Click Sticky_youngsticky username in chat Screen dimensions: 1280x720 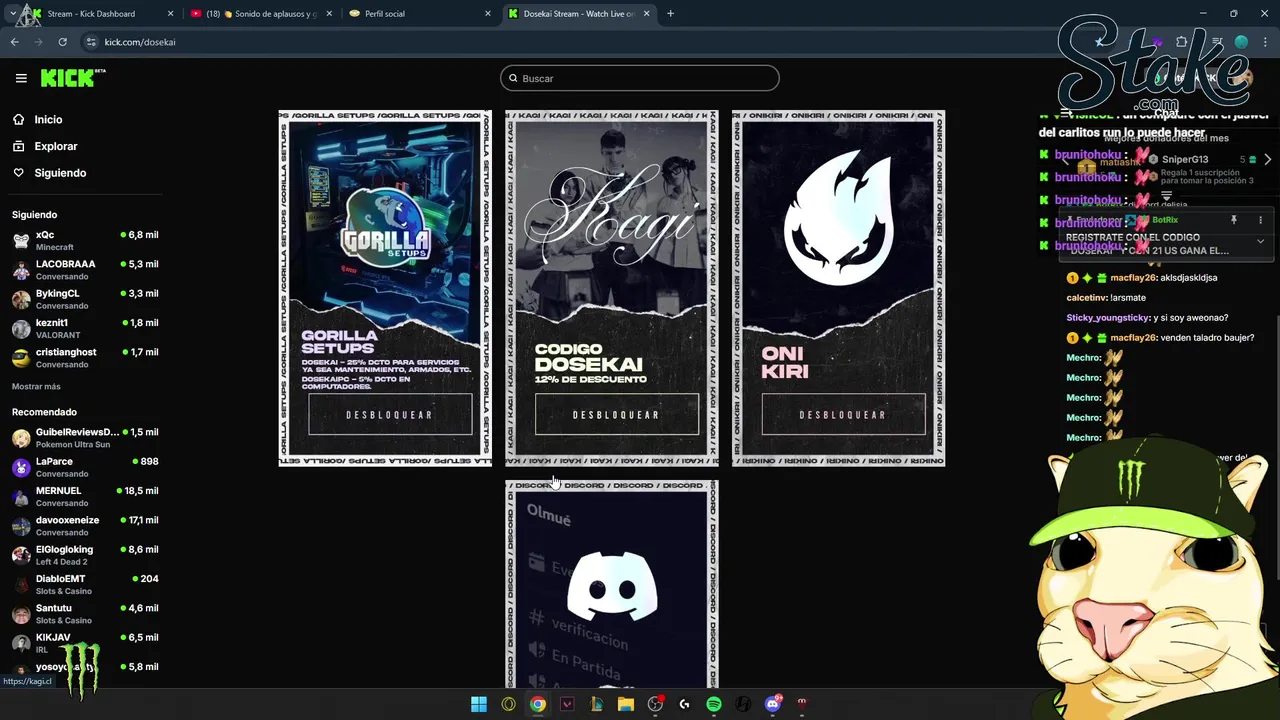[1107, 318]
